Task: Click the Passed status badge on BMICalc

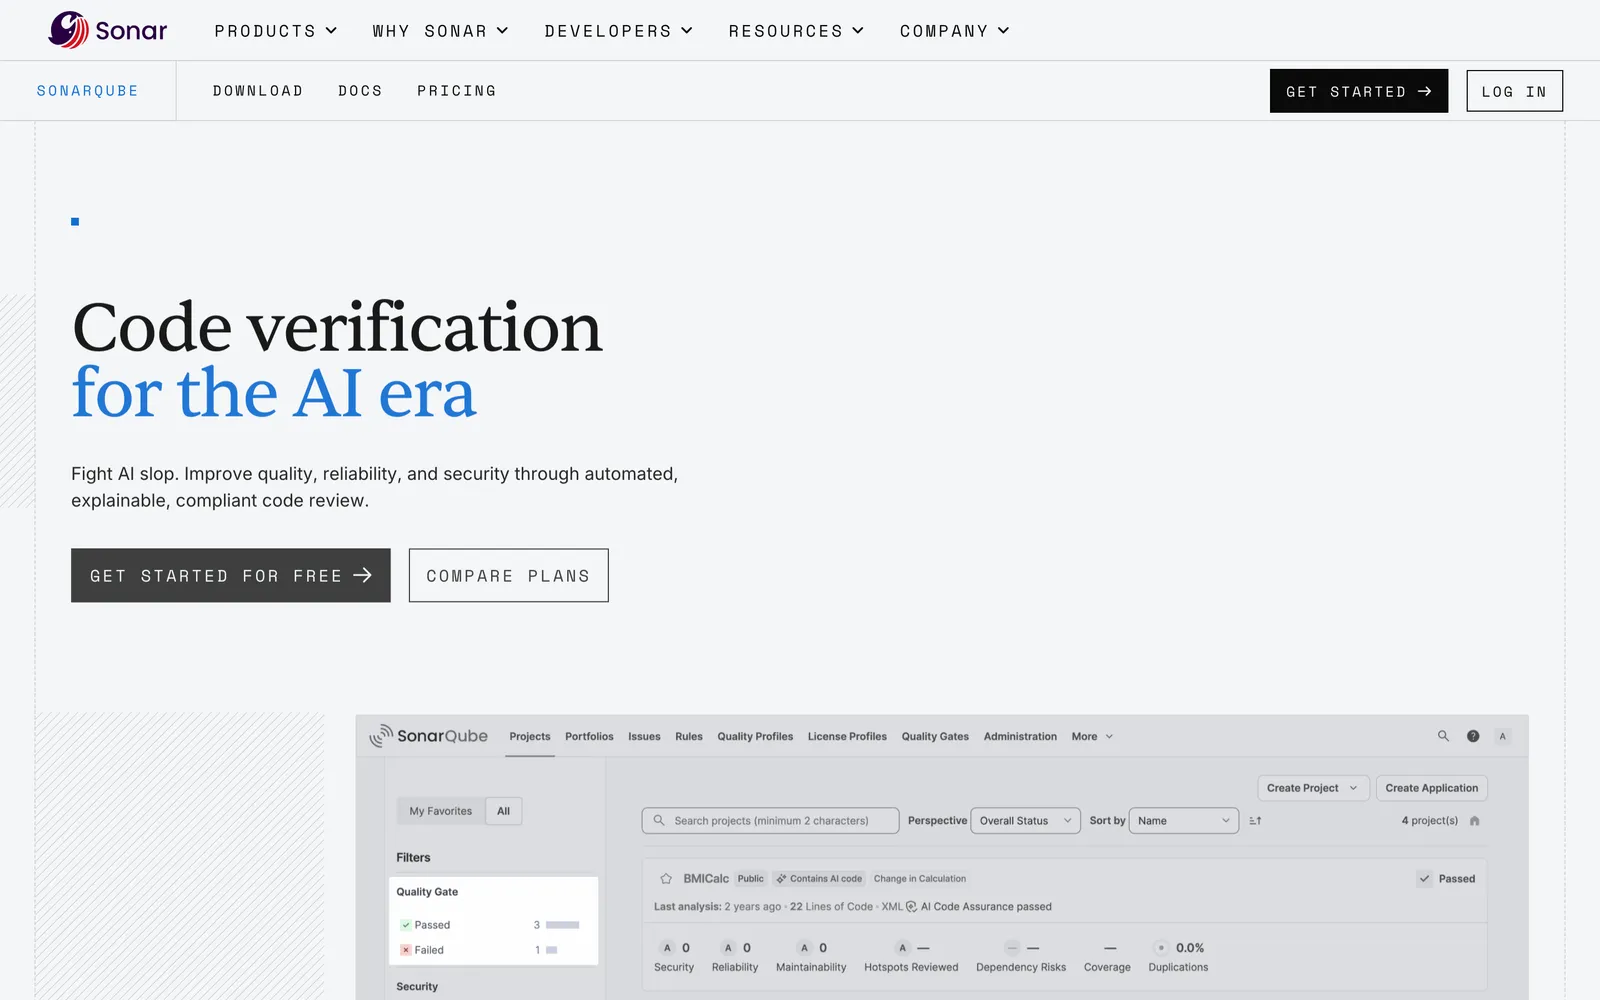Action: pos(1446,879)
